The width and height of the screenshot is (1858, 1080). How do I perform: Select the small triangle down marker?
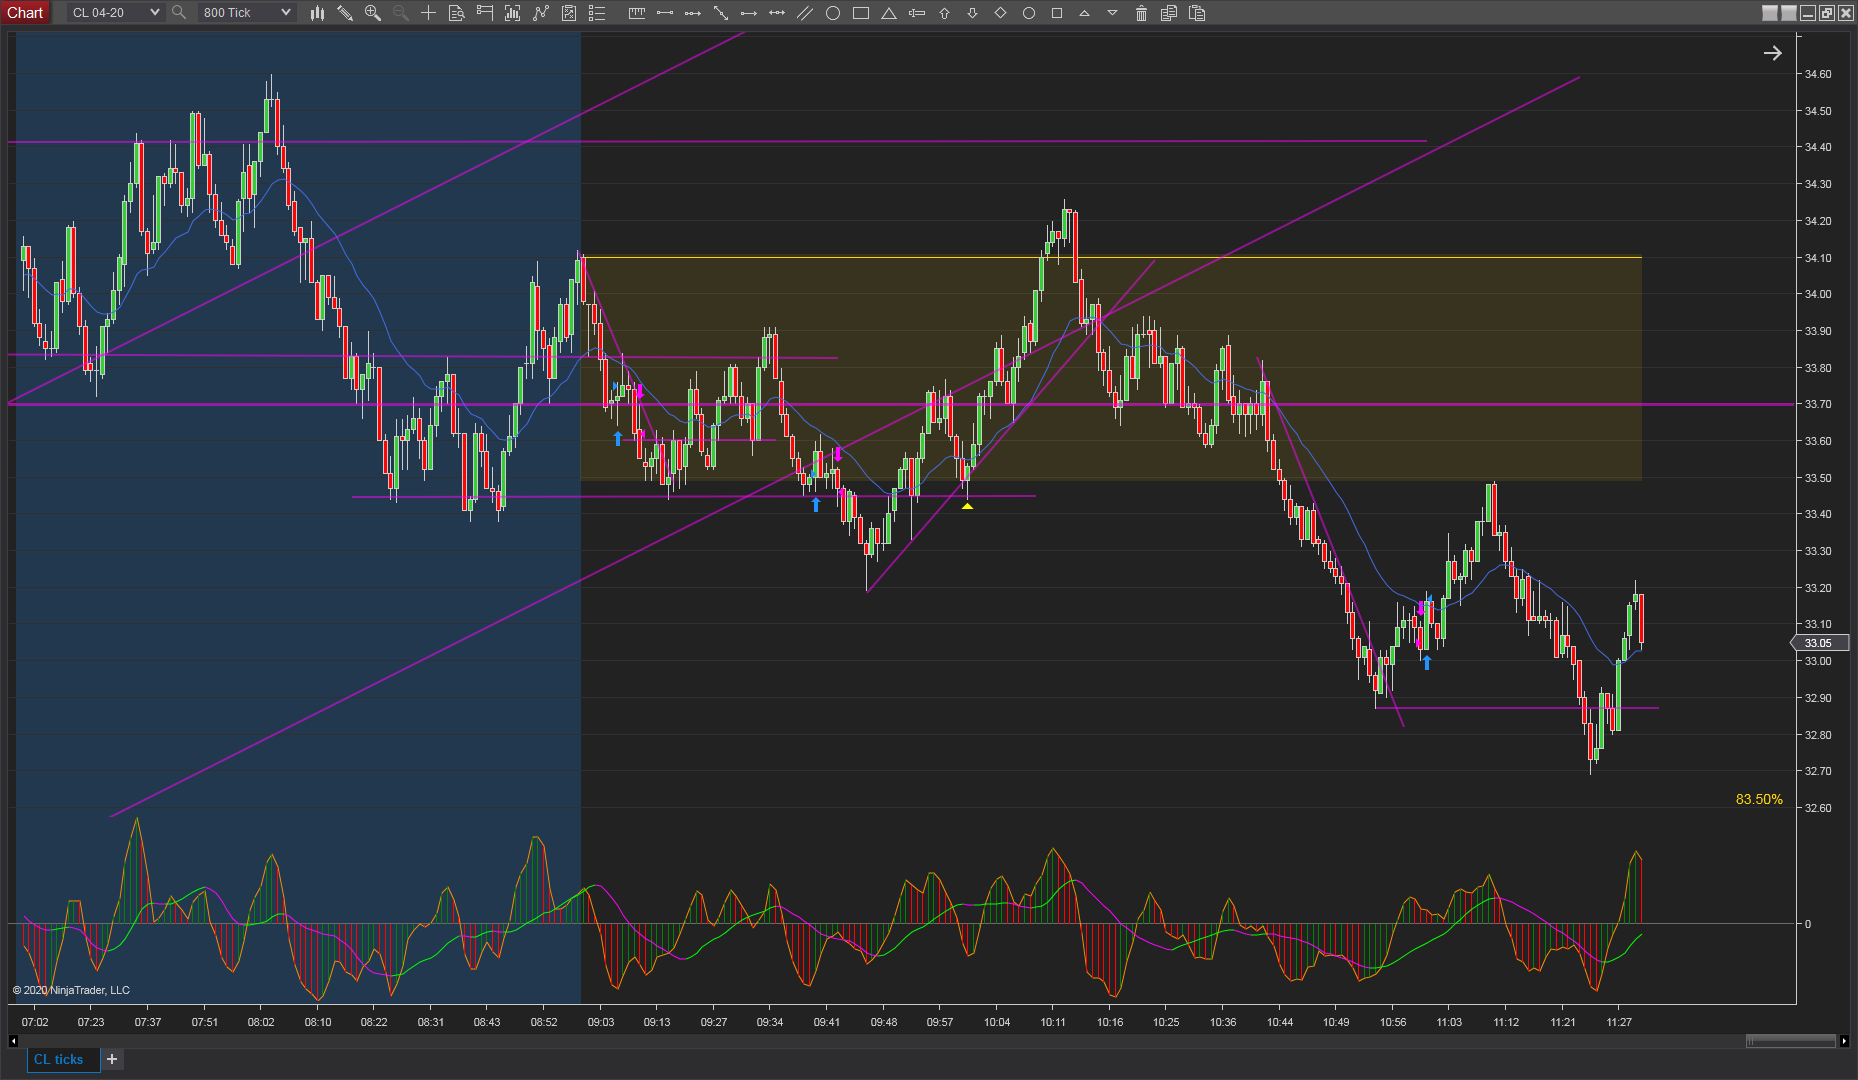point(1112,13)
